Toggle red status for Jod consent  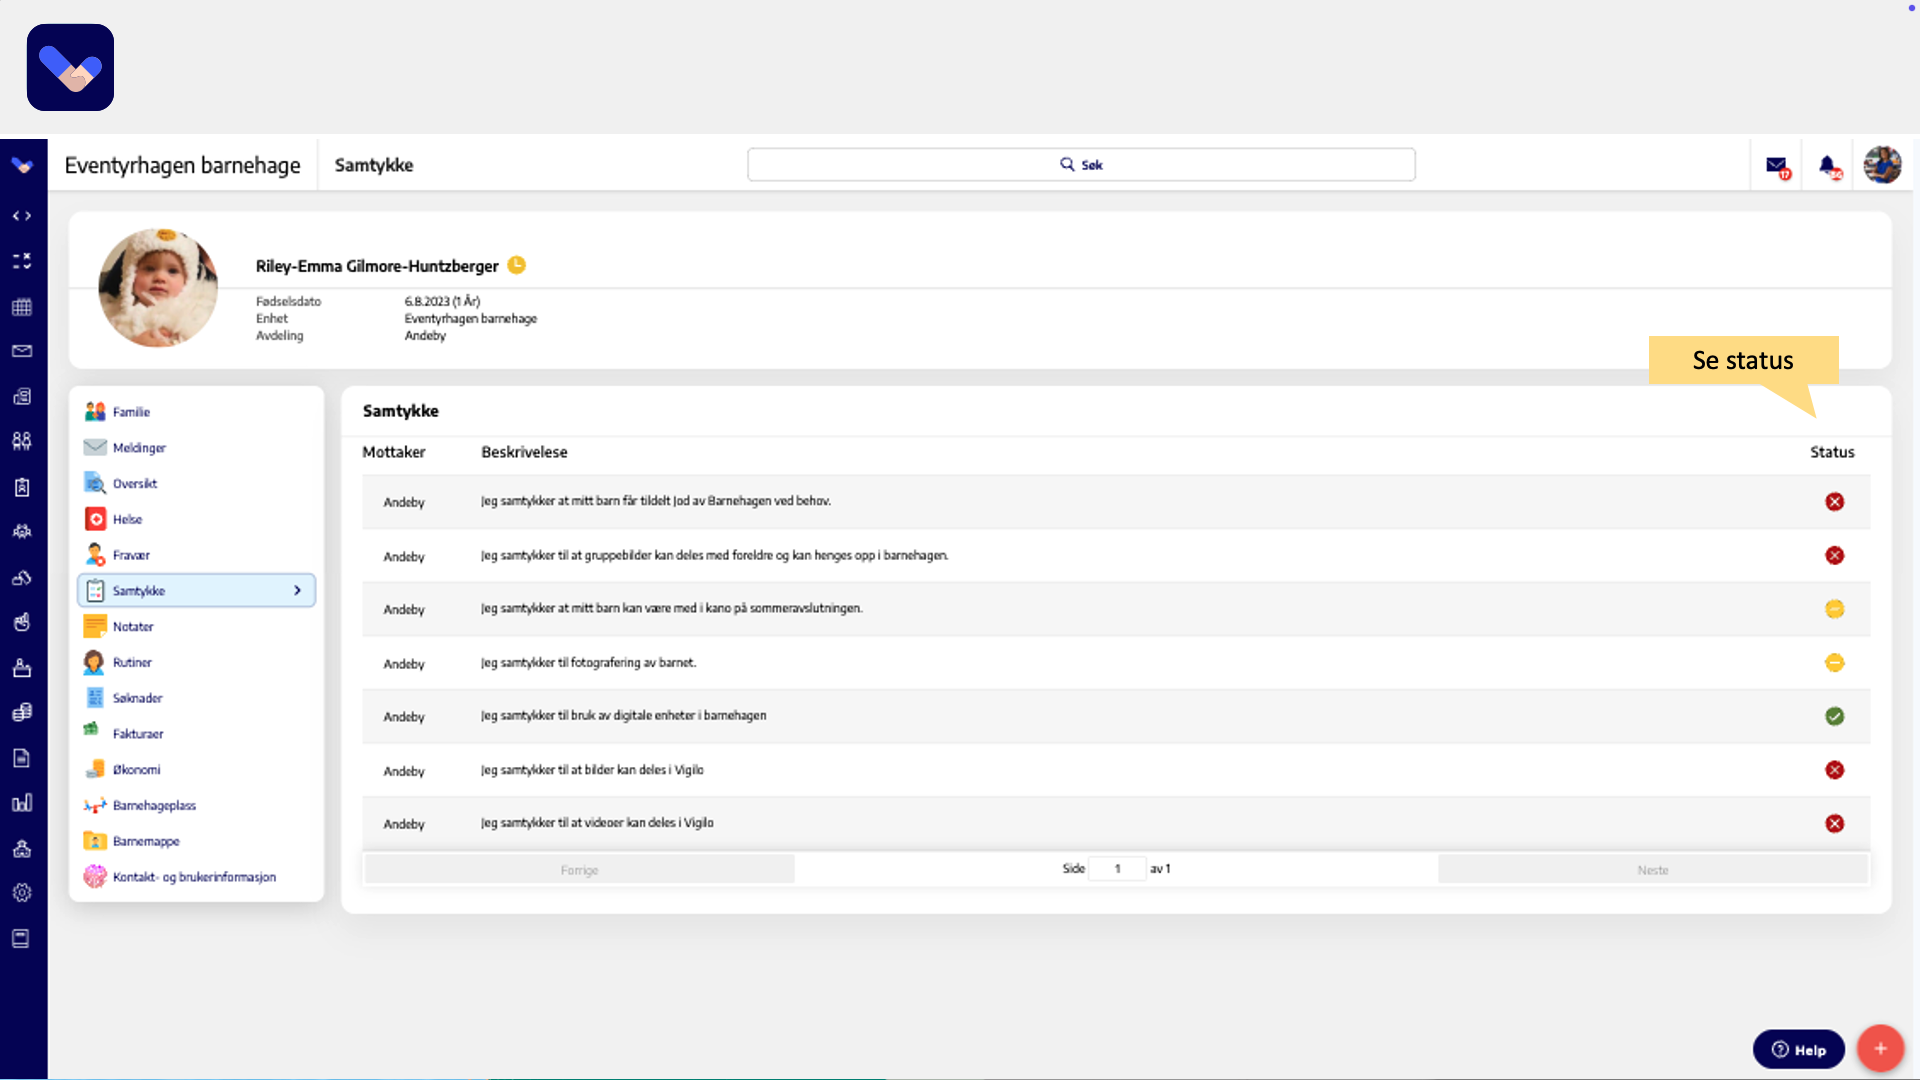pyautogui.click(x=1834, y=502)
